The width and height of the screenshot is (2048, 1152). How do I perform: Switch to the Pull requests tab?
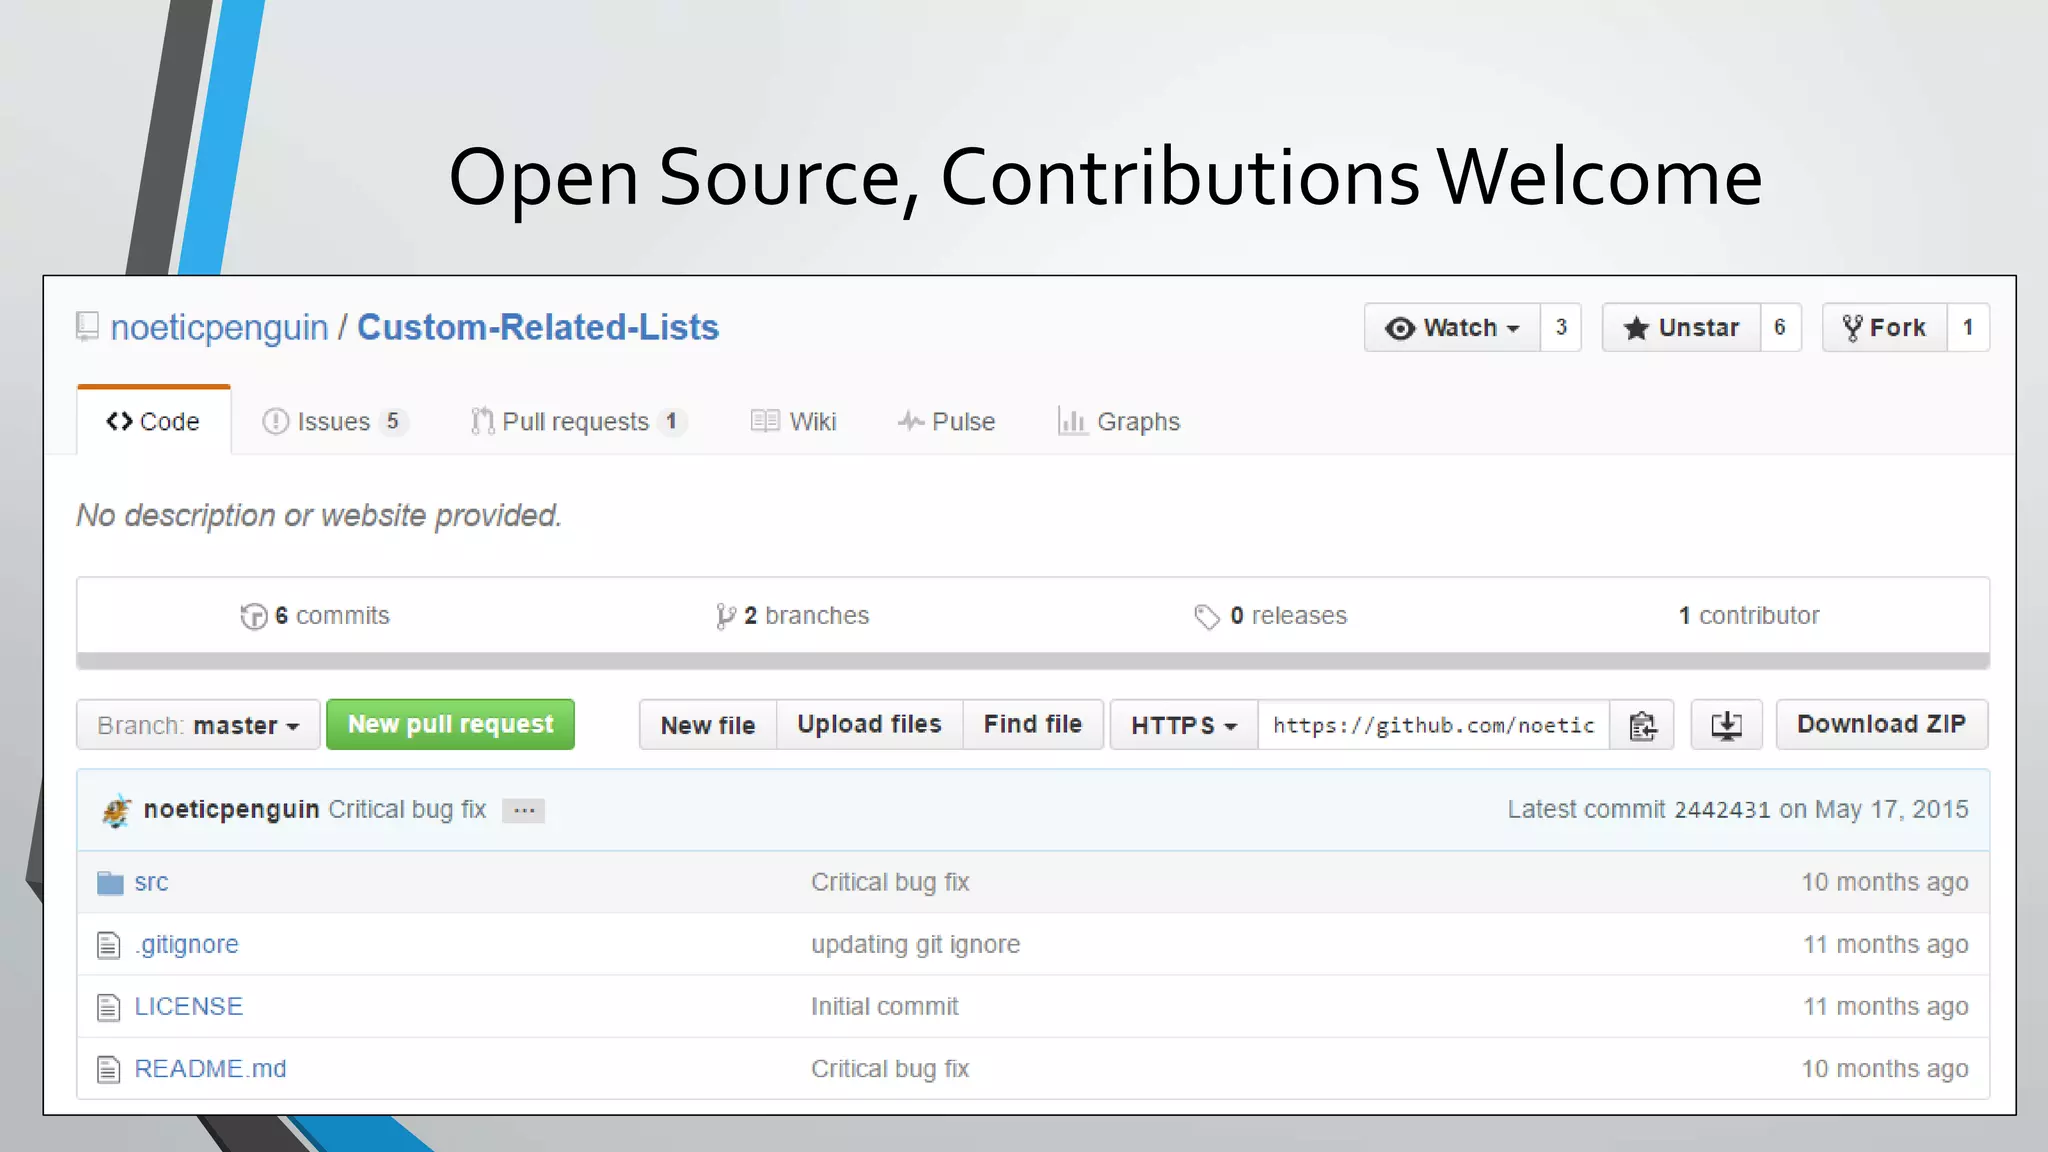(578, 422)
